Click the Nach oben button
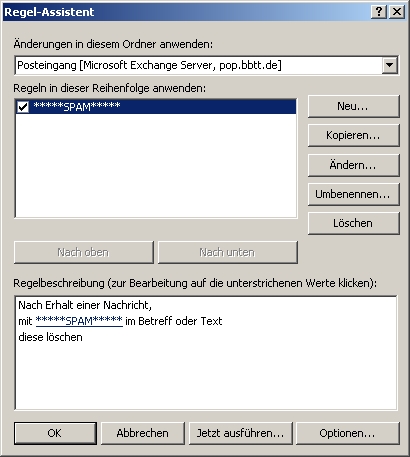This screenshot has width=410, height=457. (84, 252)
